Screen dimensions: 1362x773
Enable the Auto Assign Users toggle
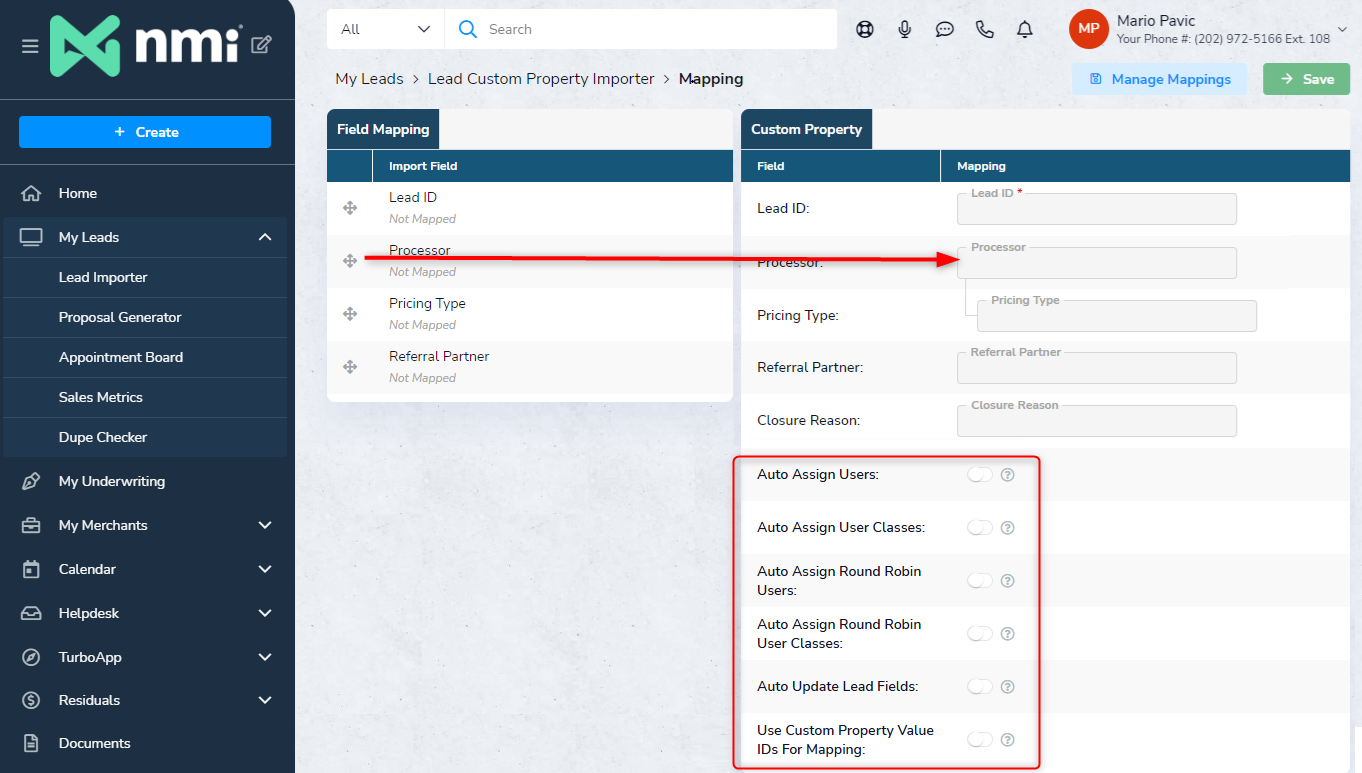[x=980, y=475]
